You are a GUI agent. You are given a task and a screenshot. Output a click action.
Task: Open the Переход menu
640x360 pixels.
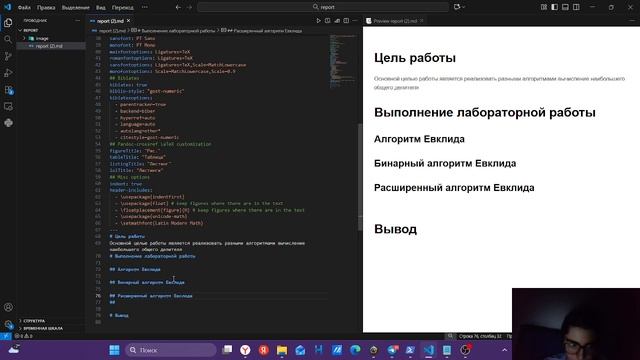pos(122,7)
